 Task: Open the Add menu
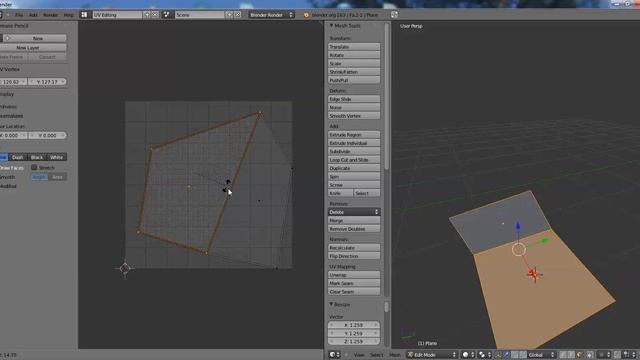pyautogui.click(x=33, y=15)
